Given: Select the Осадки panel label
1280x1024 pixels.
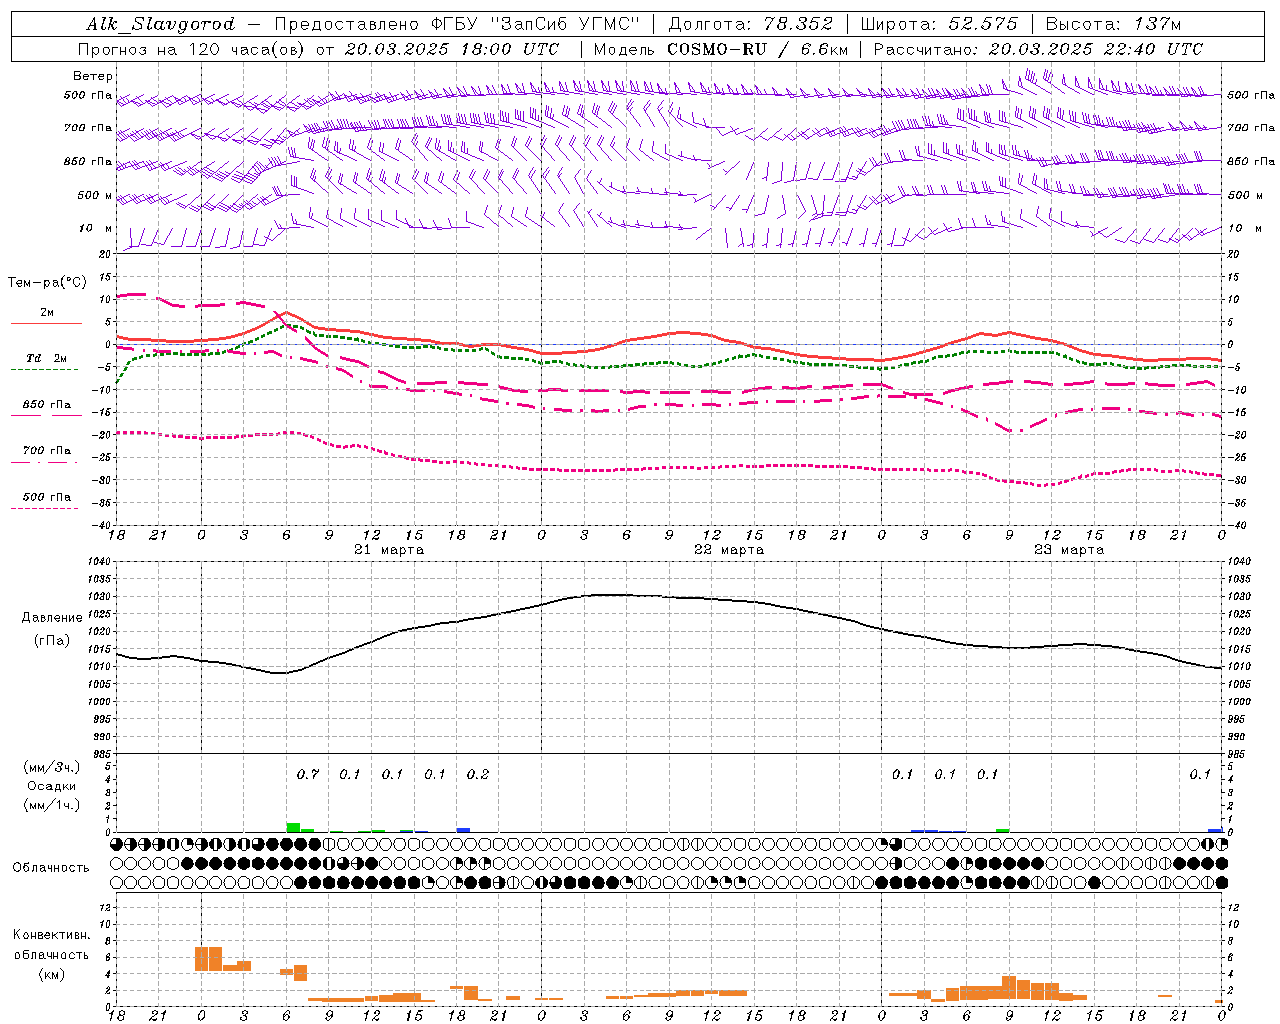Looking at the screenshot, I should pyautogui.click(x=52, y=786).
